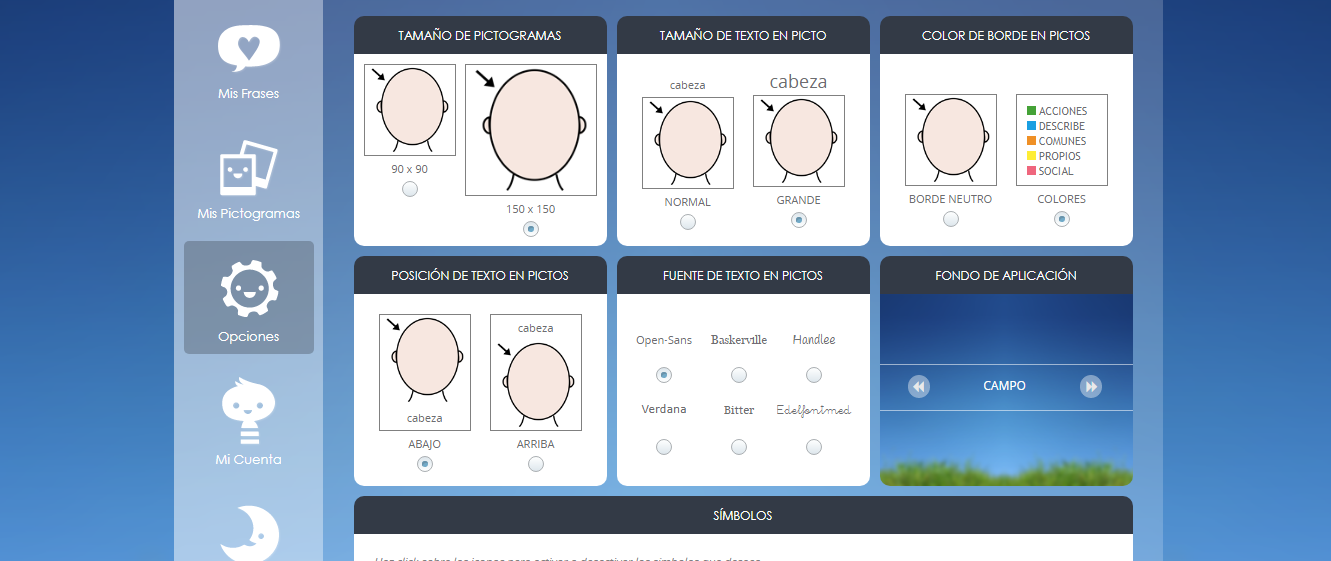The height and width of the screenshot is (561, 1331).
Task: Click the text-above head pictogram preview
Action: 536,372
